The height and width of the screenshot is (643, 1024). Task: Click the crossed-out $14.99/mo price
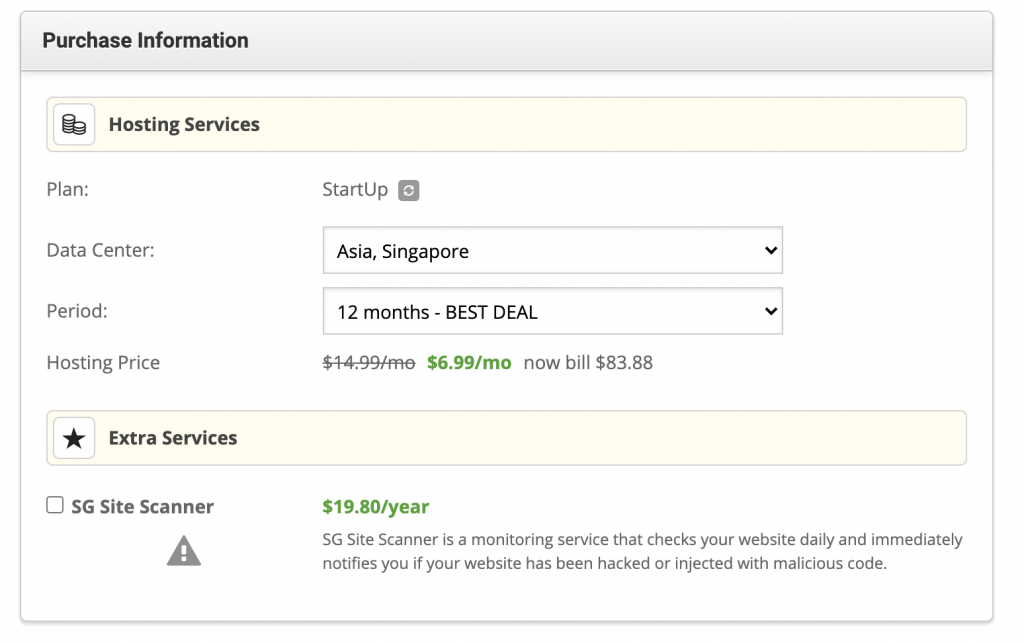point(368,363)
